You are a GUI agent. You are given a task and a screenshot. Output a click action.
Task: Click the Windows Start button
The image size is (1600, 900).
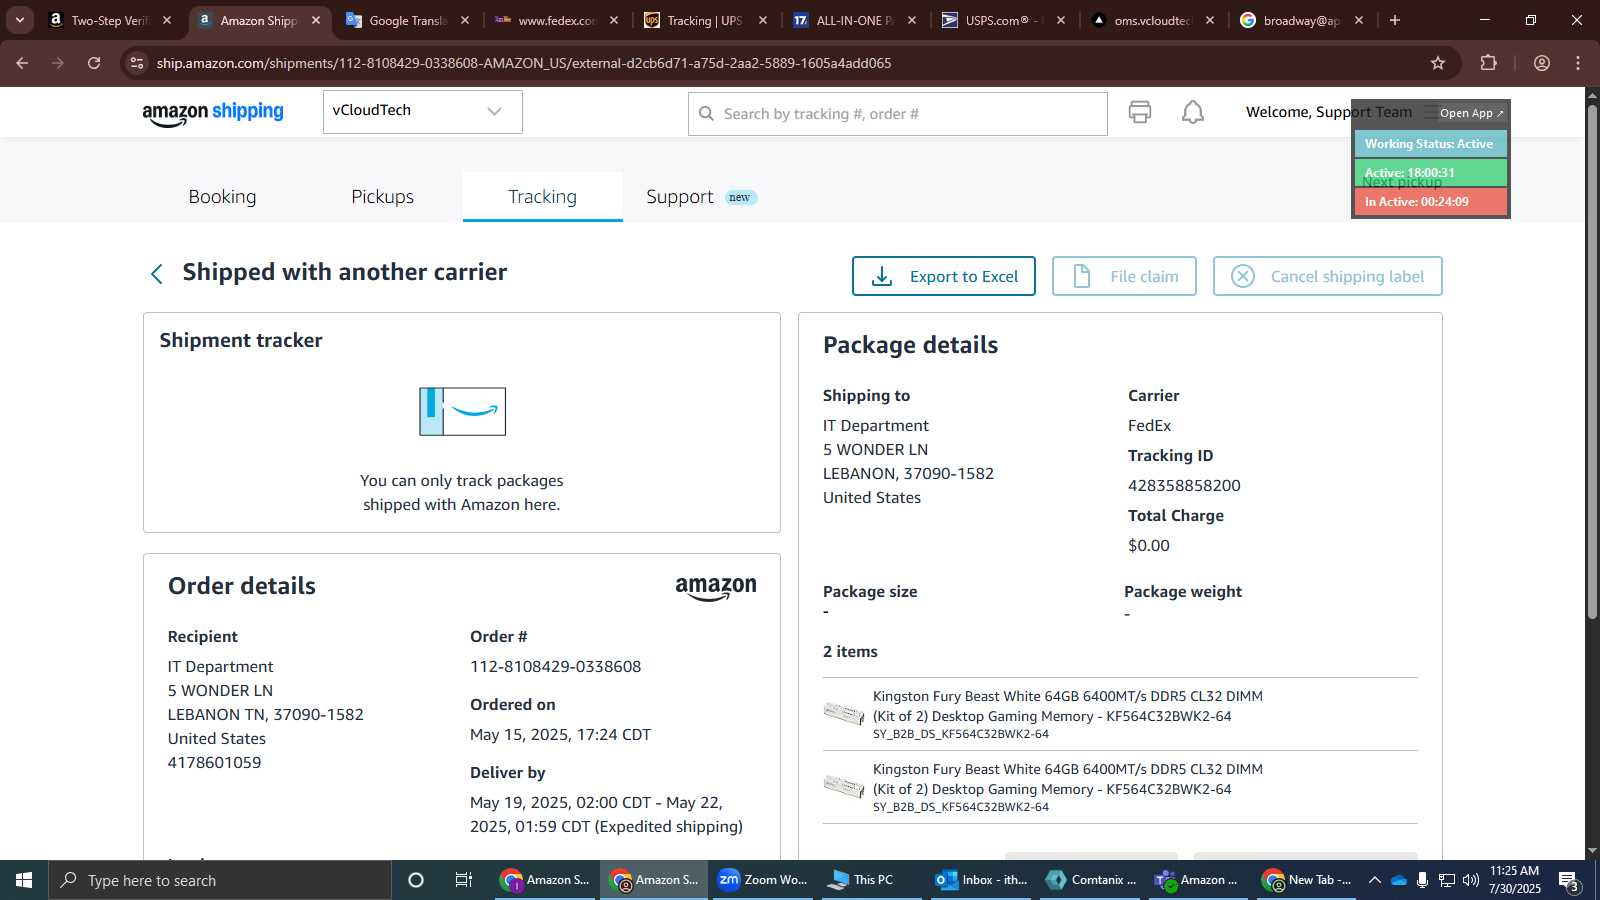pos(24,880)
